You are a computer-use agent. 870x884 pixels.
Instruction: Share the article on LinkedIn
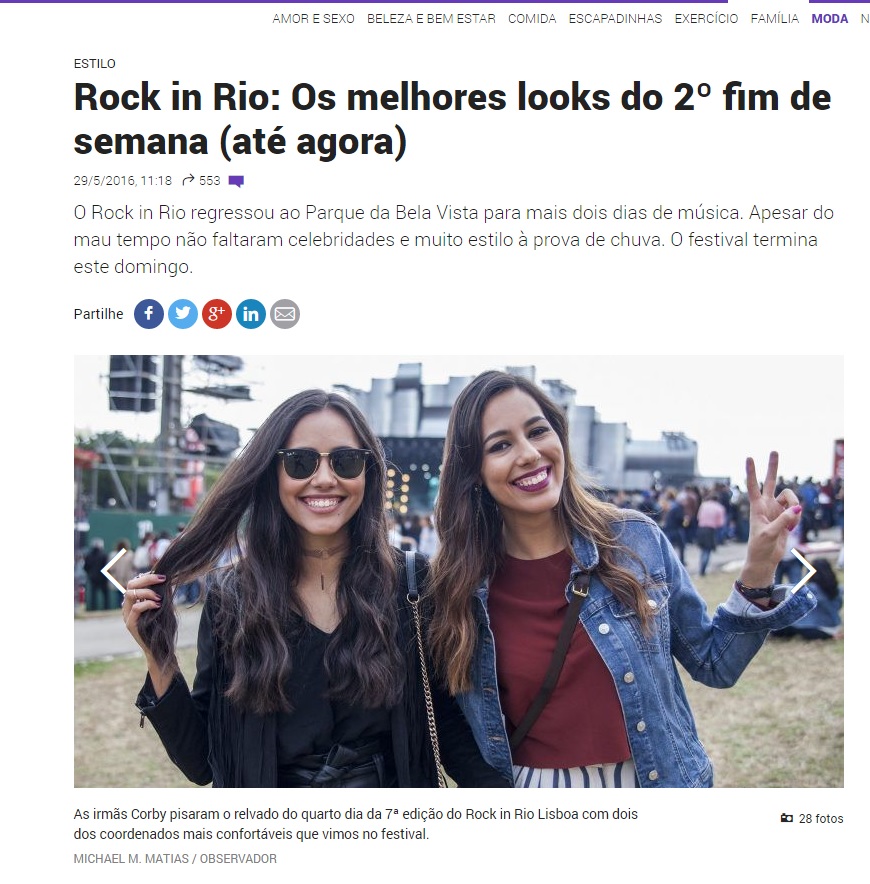click(251, 314)
